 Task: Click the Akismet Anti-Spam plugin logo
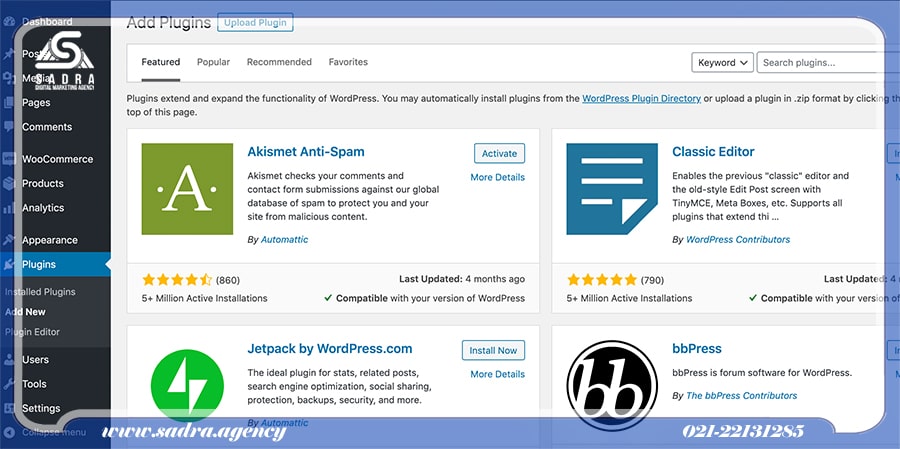pyautogui.click(x=187, y=189)
